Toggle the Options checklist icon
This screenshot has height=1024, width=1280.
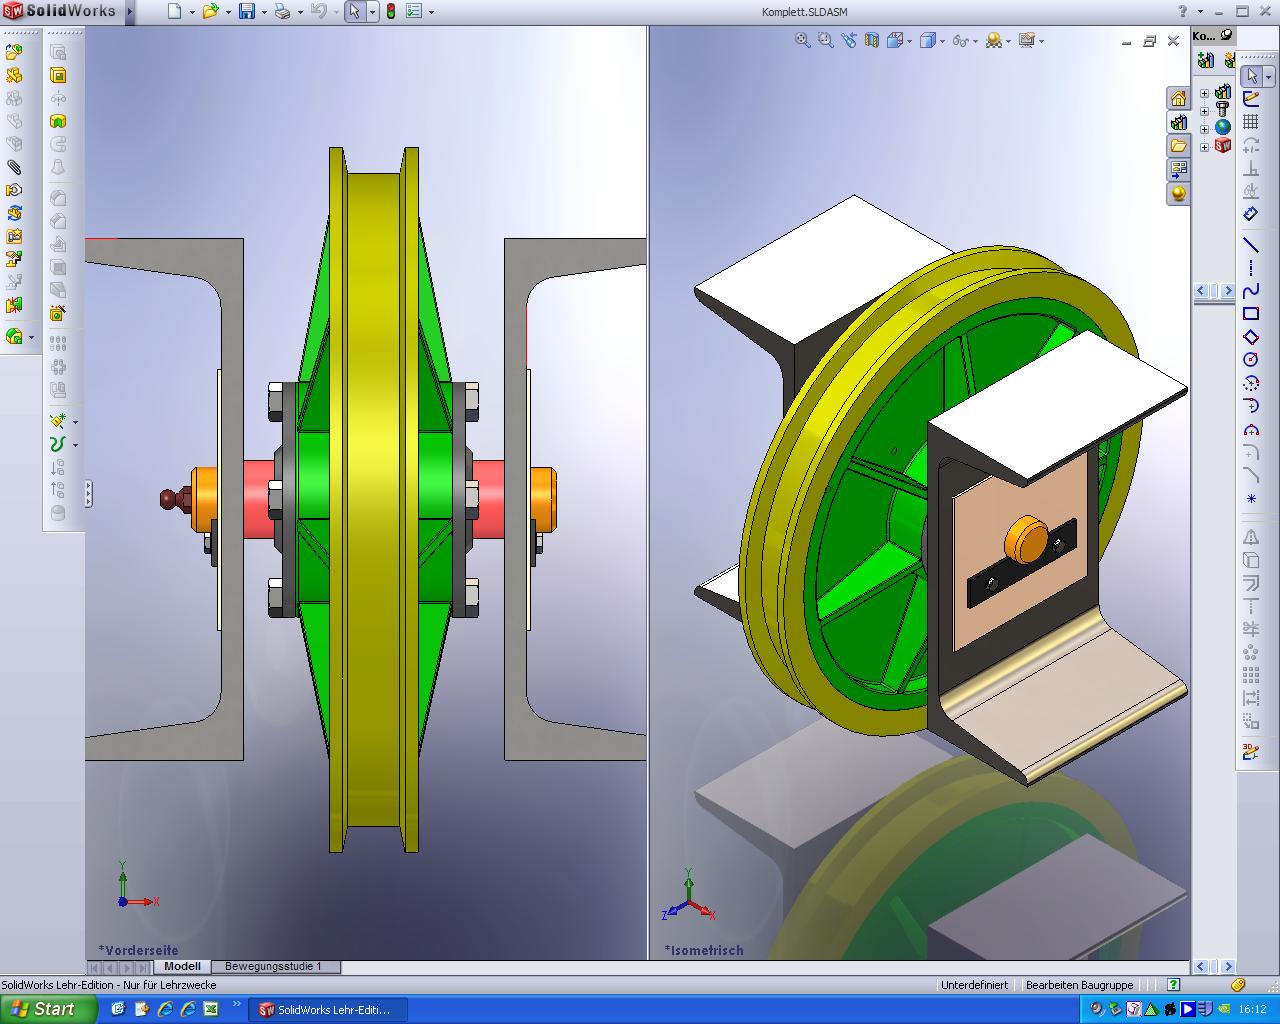[414, 12]
